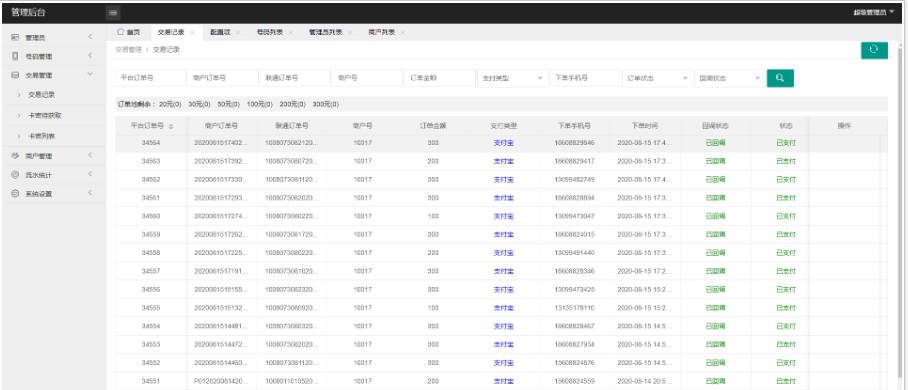Close the 交易记录 tab via its X
This screenshot has width=908, height=390.
(x=192, y=32)
